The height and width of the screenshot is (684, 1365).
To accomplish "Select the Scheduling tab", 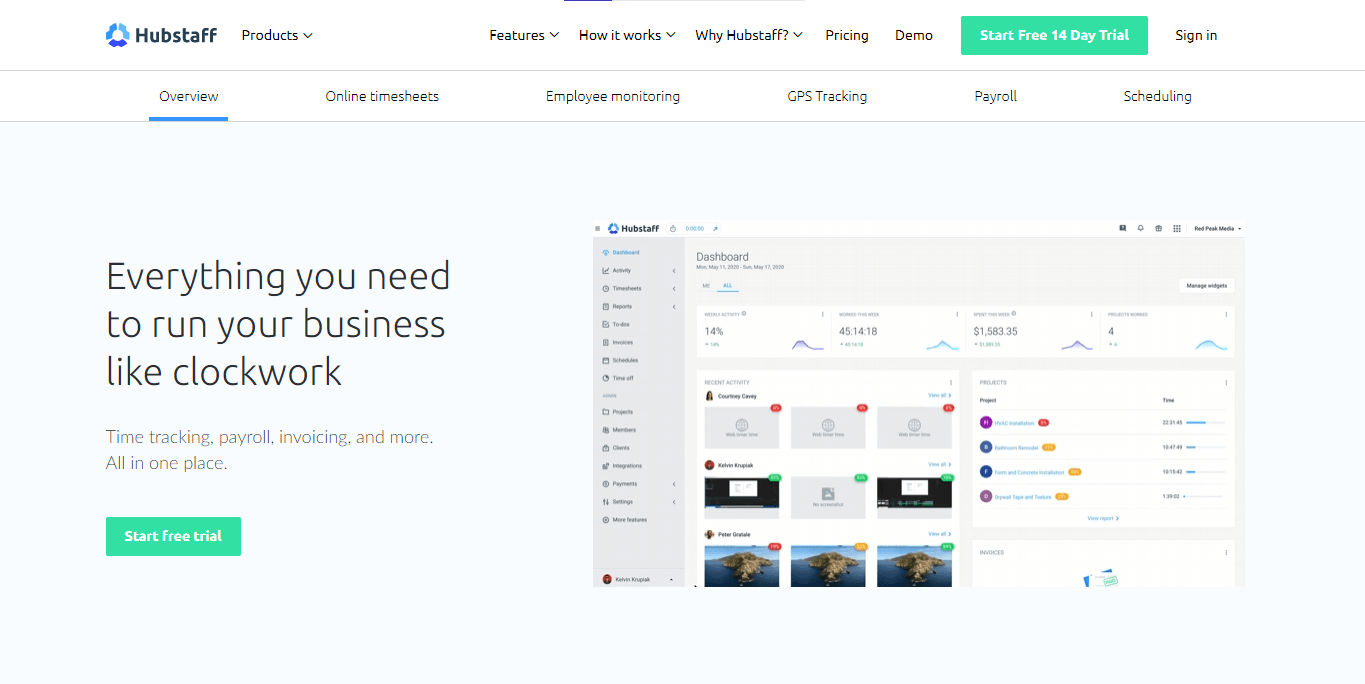I will coord(1157,96).
